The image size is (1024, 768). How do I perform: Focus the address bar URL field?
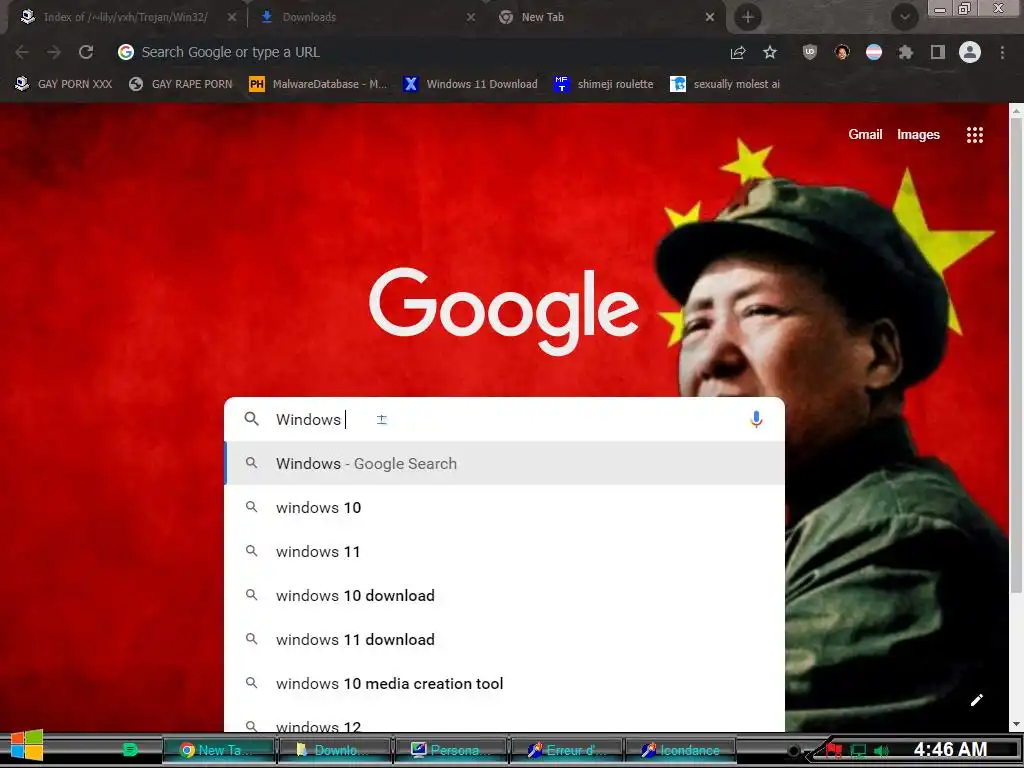coord(418,52)
